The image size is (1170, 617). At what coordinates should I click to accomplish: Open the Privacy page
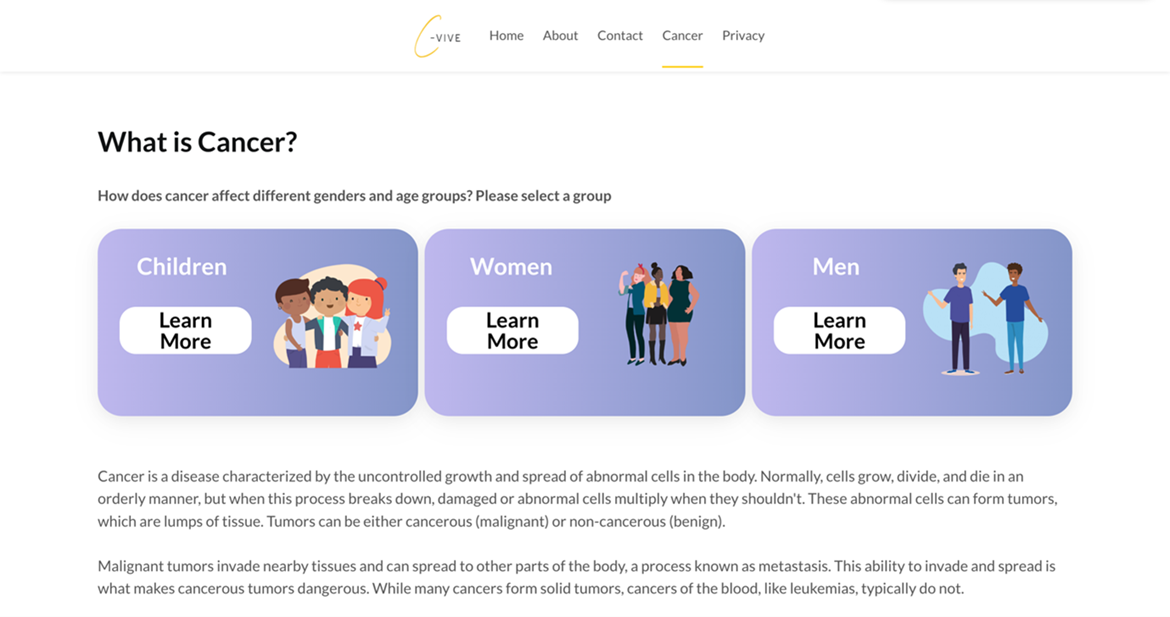pos(743,35)
